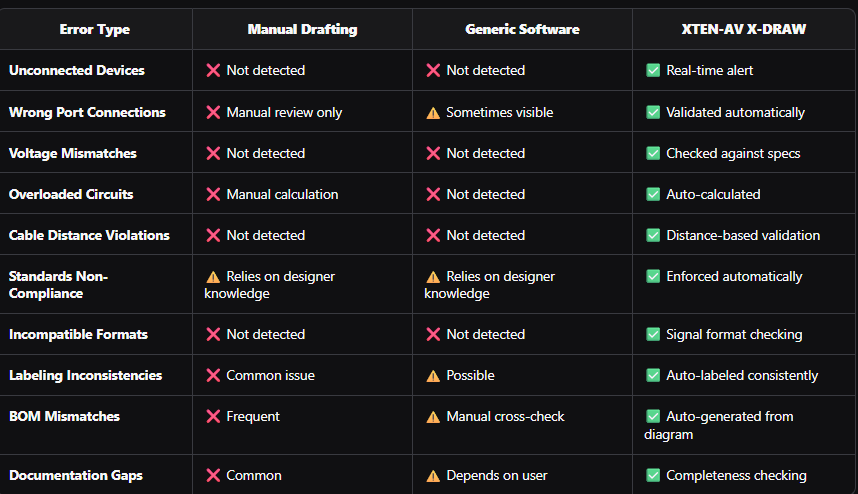Select the Generic Software column header
The height and width of the screenshot is (494, 858).
tap(522, 30)
